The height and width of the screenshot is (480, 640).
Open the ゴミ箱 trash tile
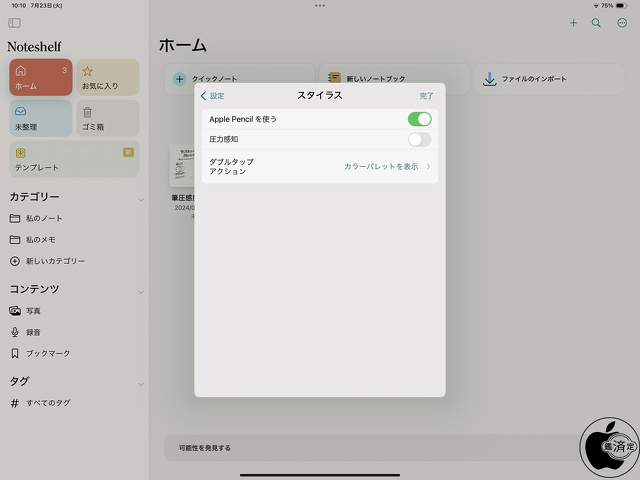pyautogui.click(x=107, y=119)
